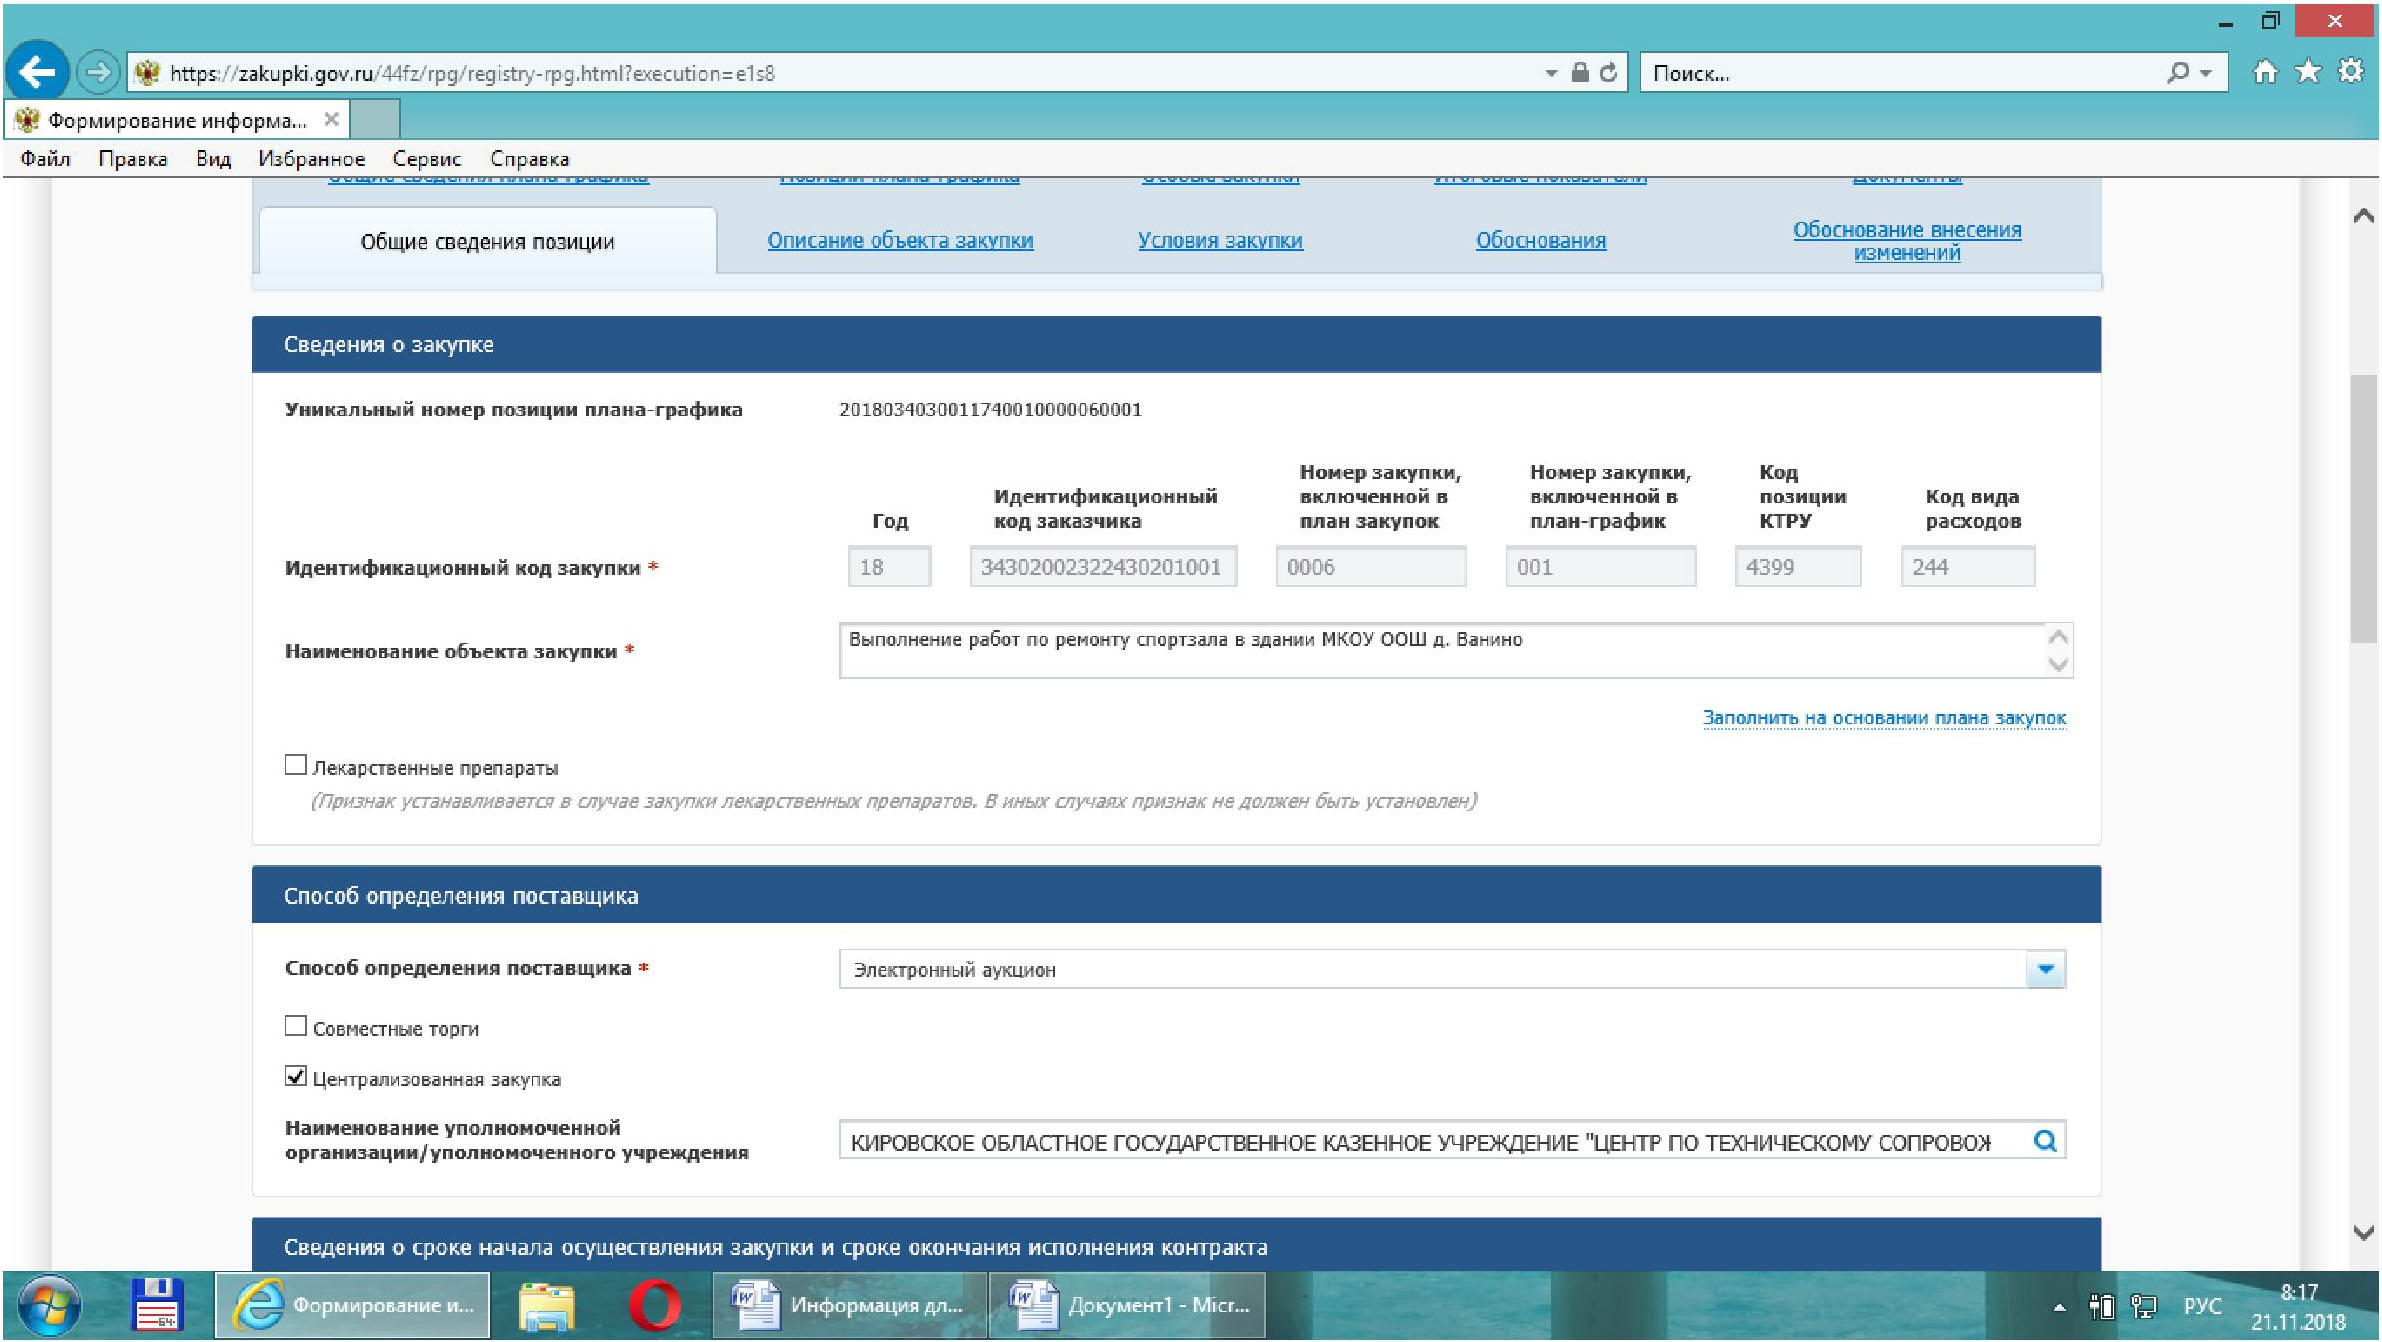
Task: Check the Совместные торги checkbox
Action: [x=295, y=1027]
